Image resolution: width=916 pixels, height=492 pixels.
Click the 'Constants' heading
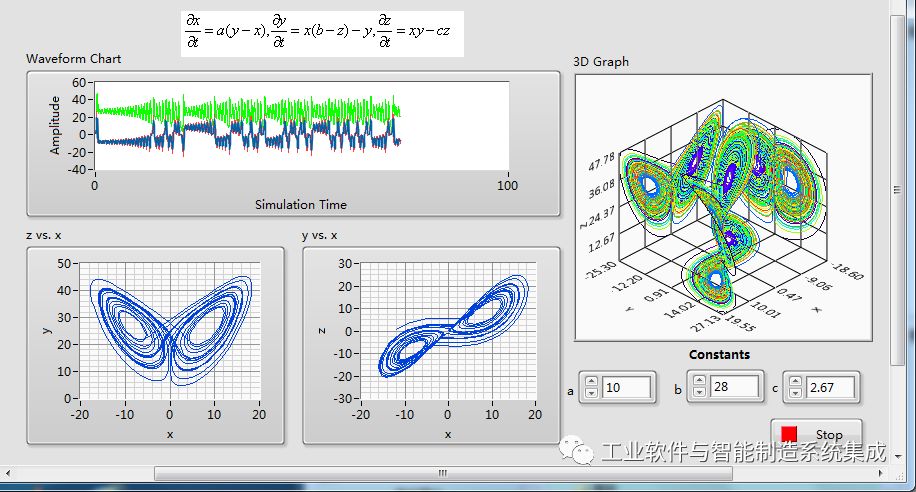coord(719,354)
